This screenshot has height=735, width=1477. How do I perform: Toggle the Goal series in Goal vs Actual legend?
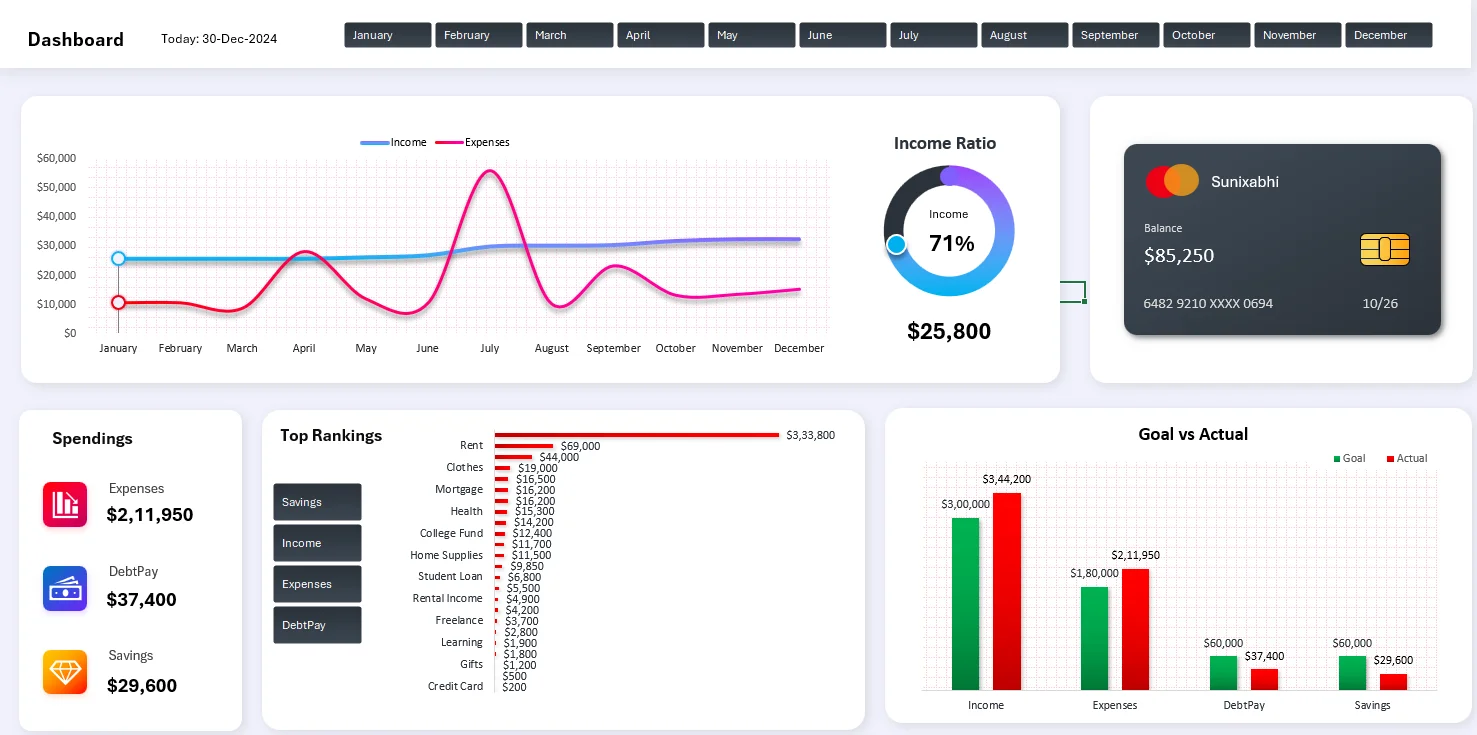click(x=1350, y=458)
